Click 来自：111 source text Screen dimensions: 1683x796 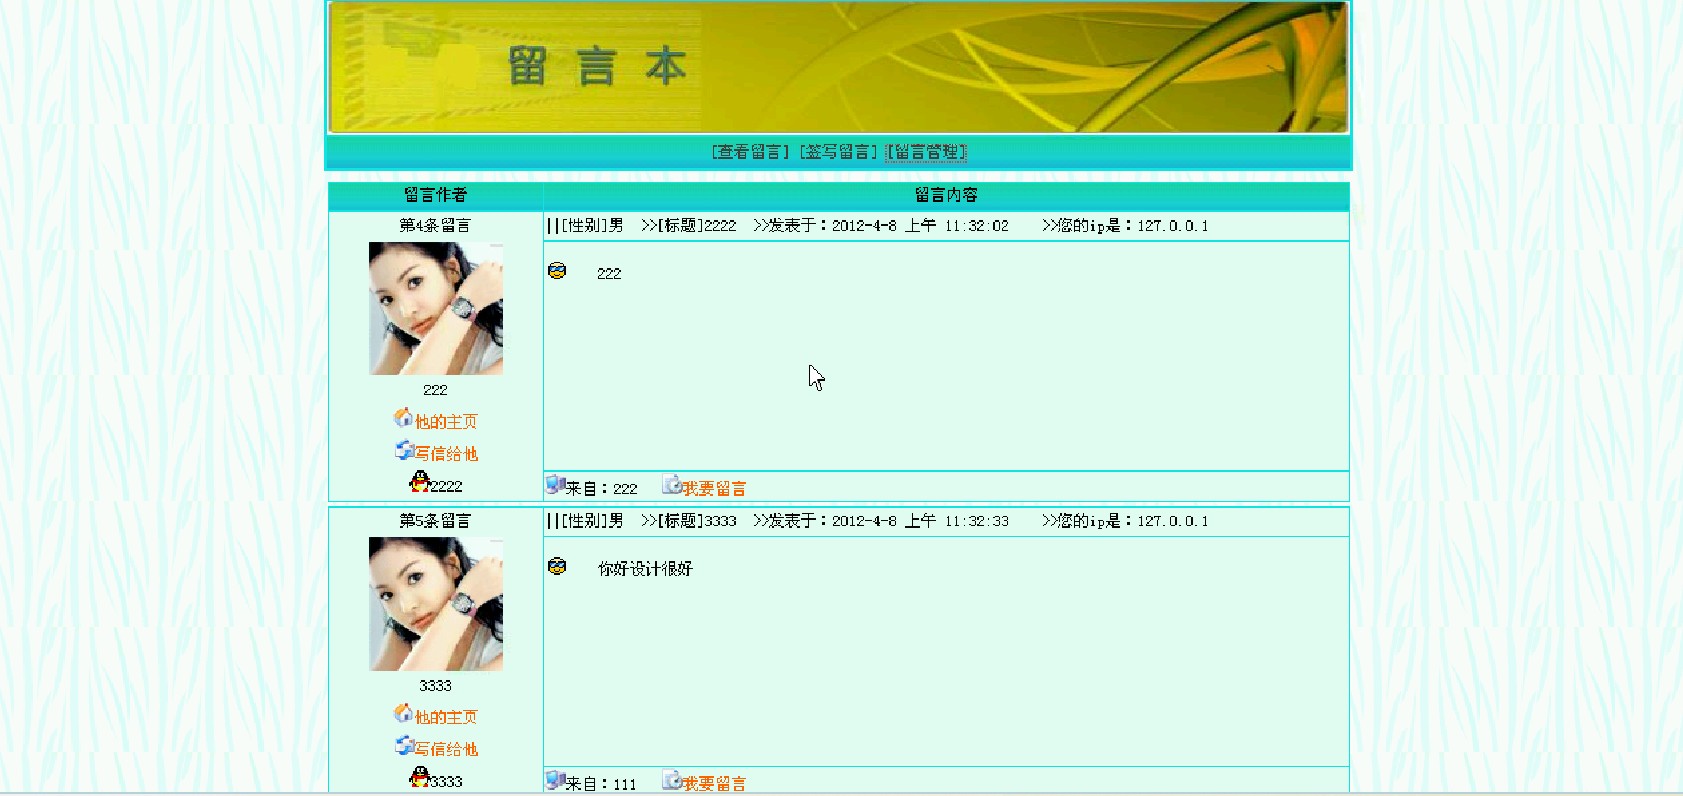click(x=601, y=784)
